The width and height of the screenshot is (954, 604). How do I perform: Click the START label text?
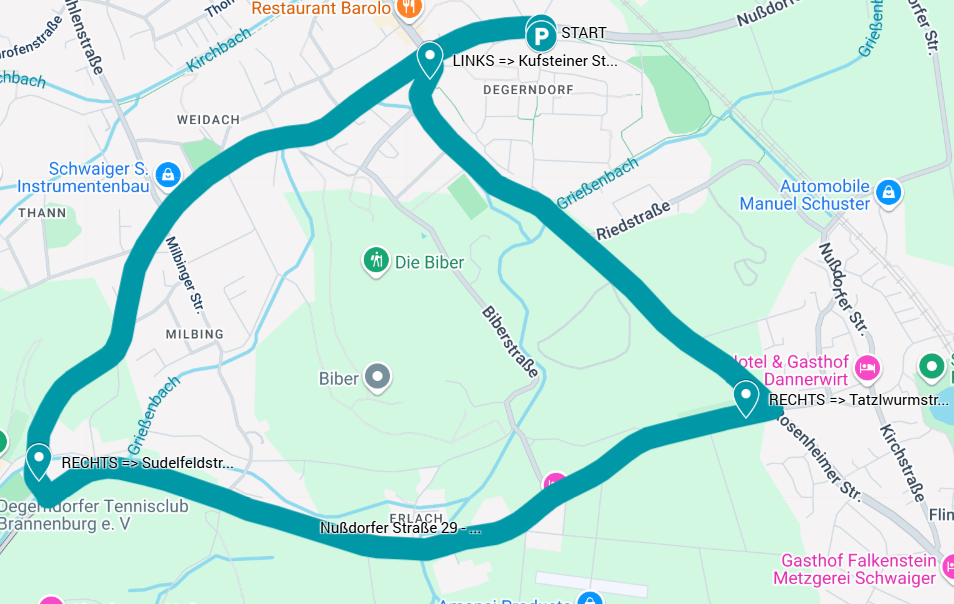[583, 33]
